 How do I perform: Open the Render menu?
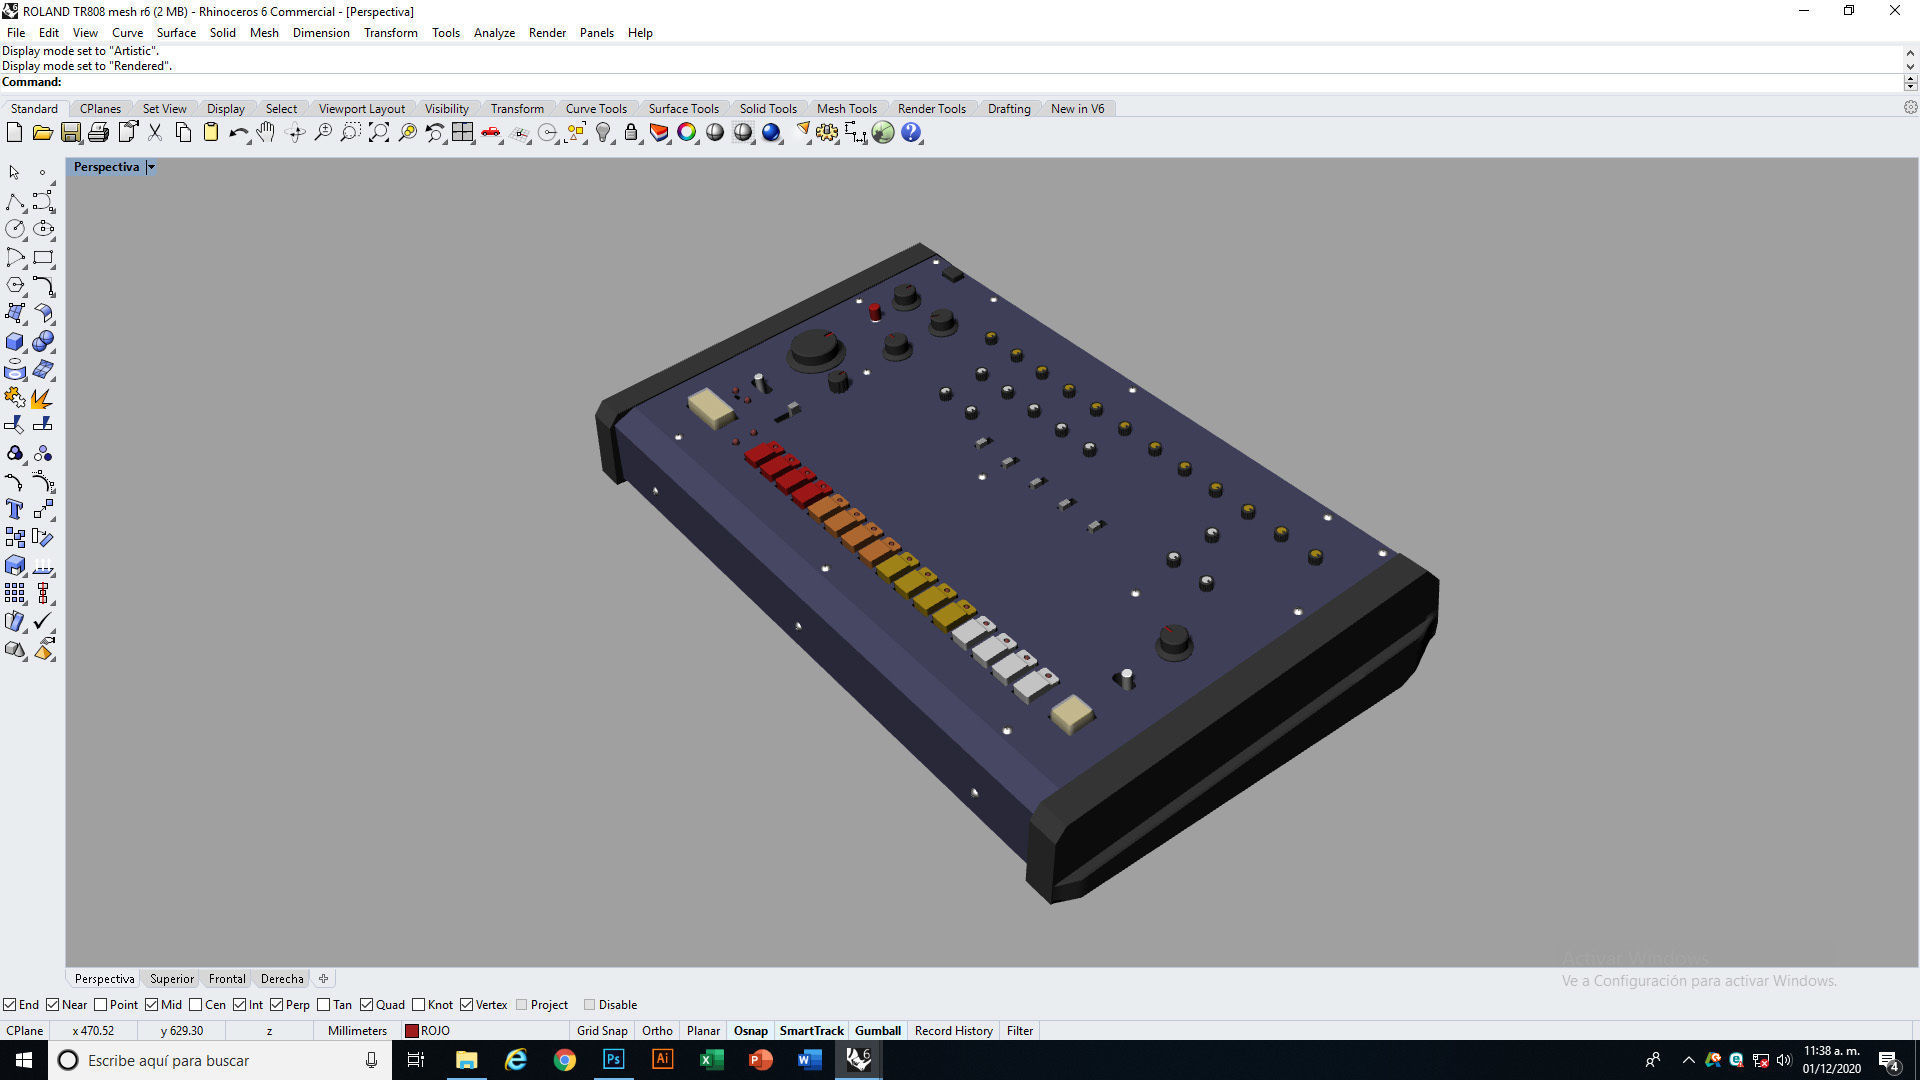click(x=547, y=32)
